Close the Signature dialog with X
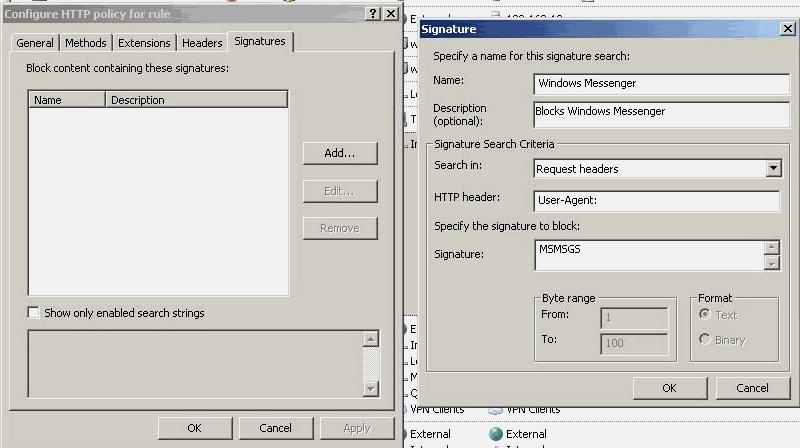The image size is (800, 448). (786, 29)
